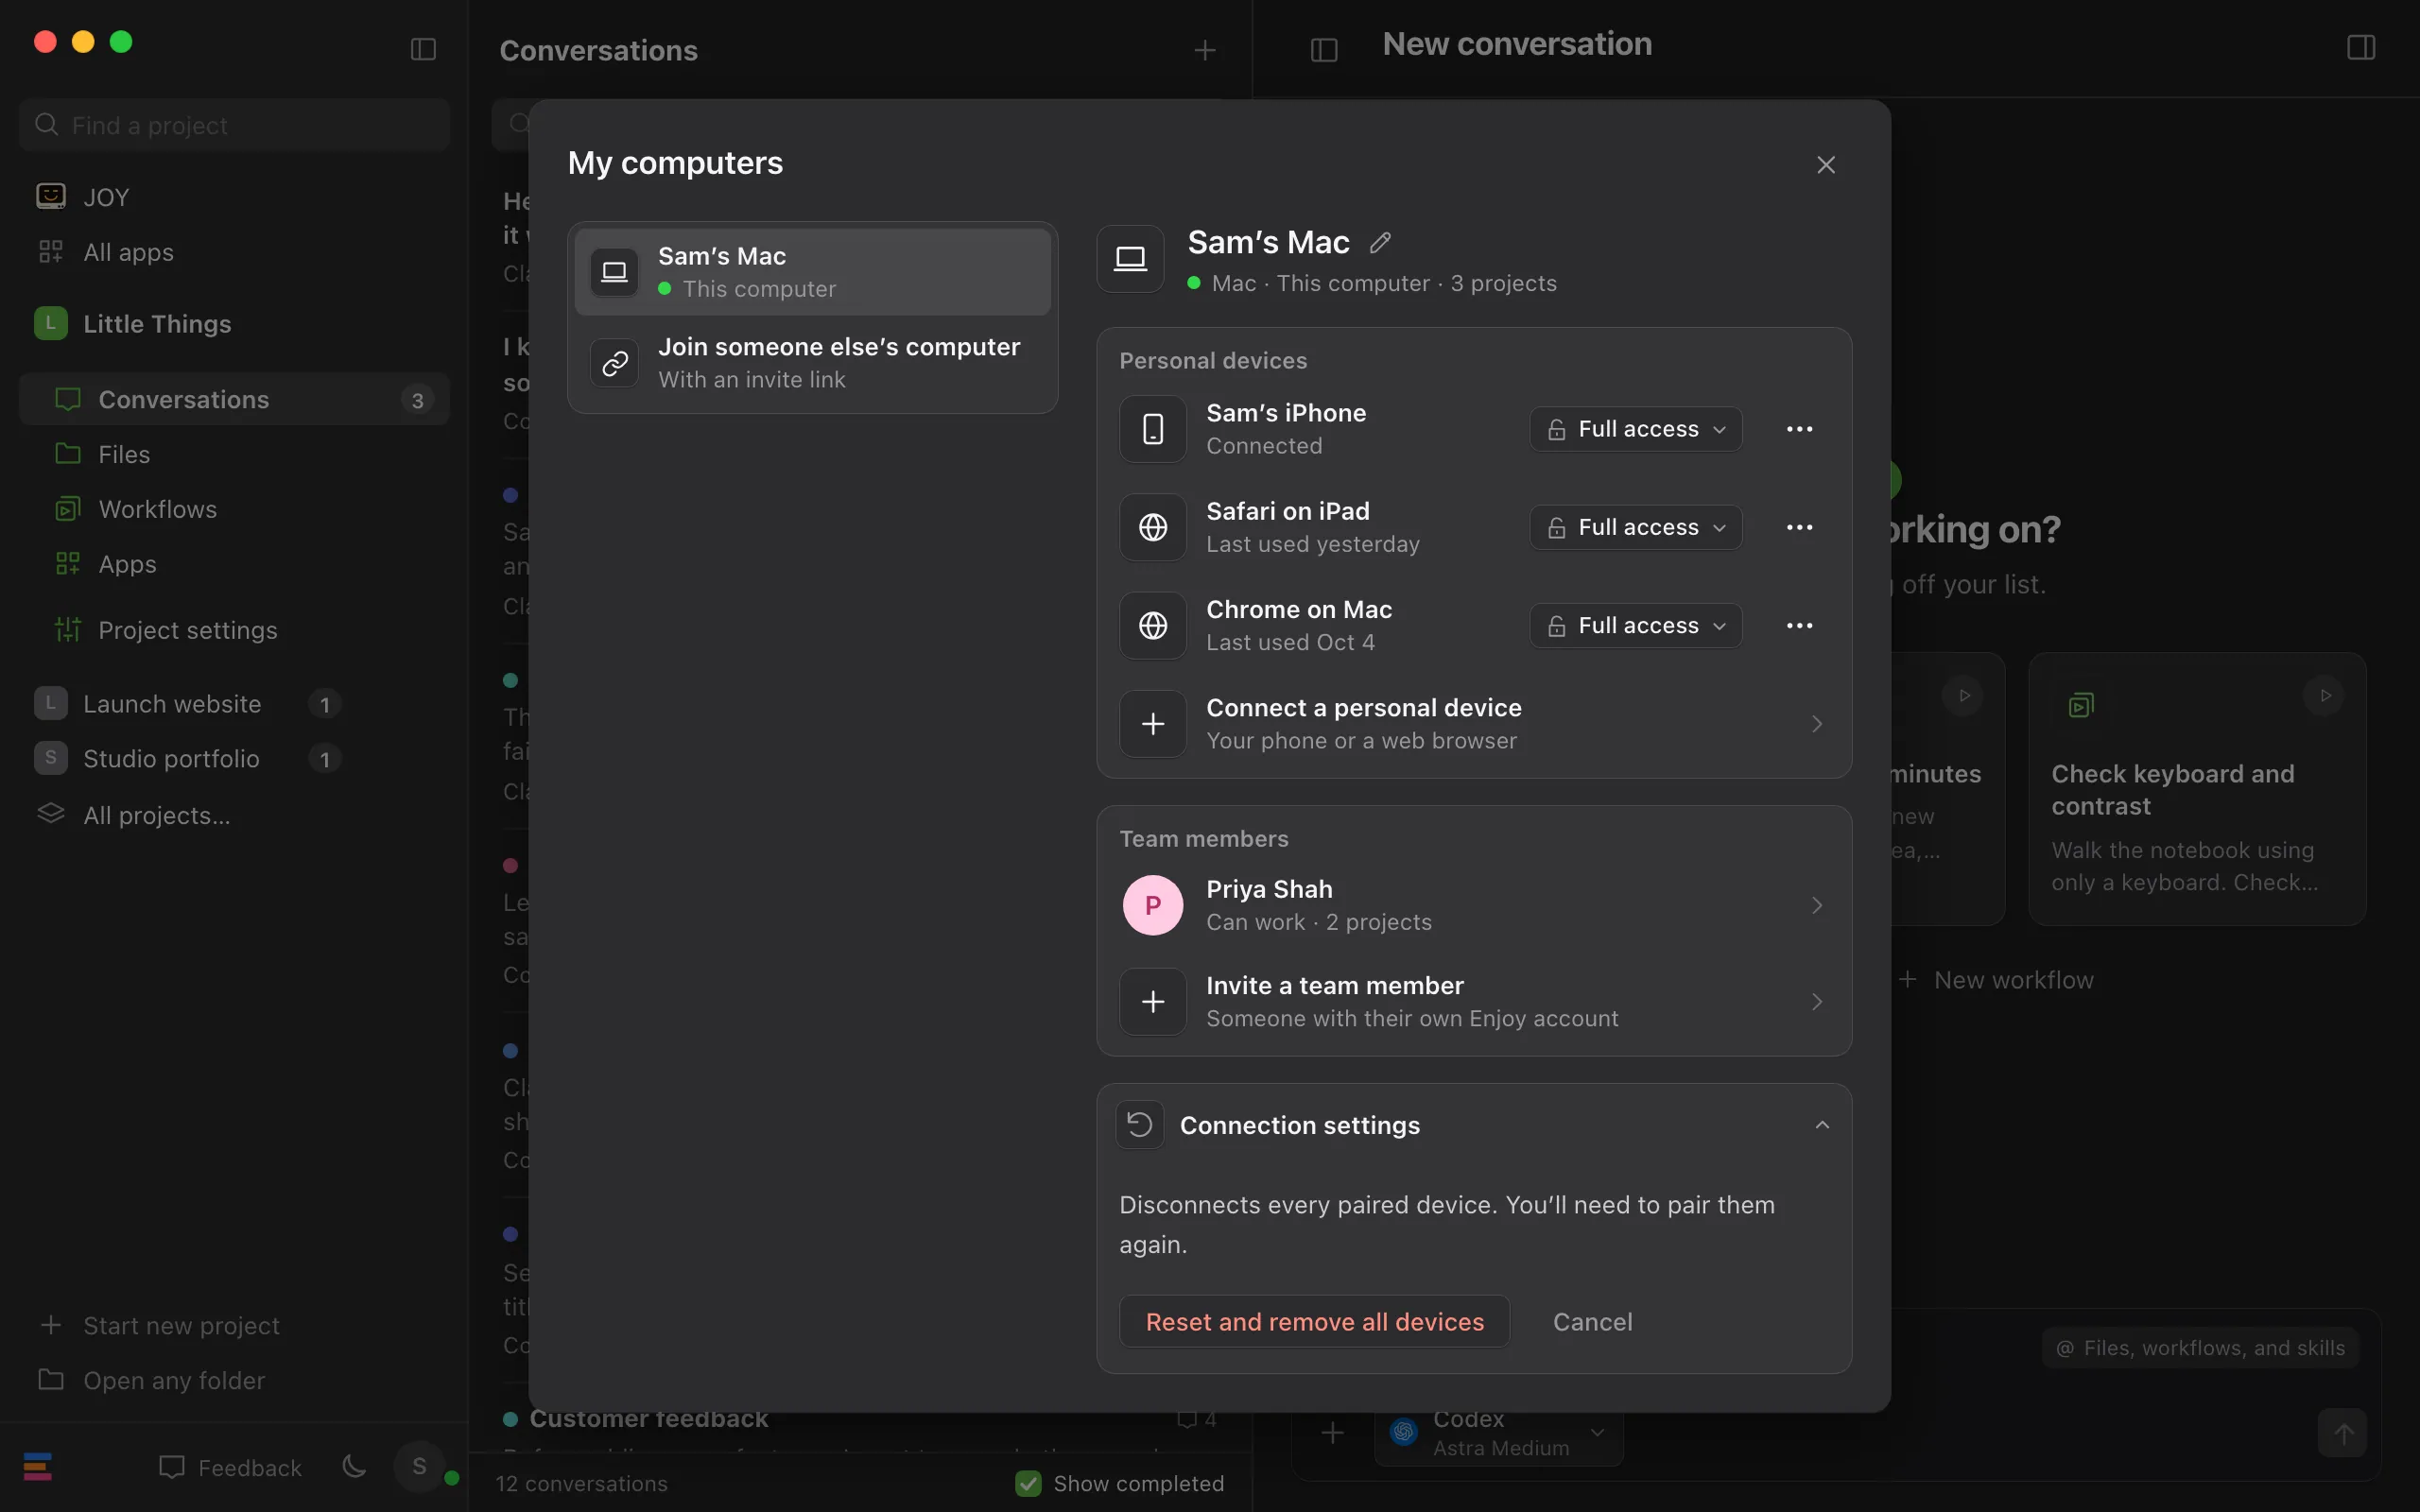Open Workflows in the sidebar
This screenshot has width=2420, height=1512.
click(x=234, y=509)
